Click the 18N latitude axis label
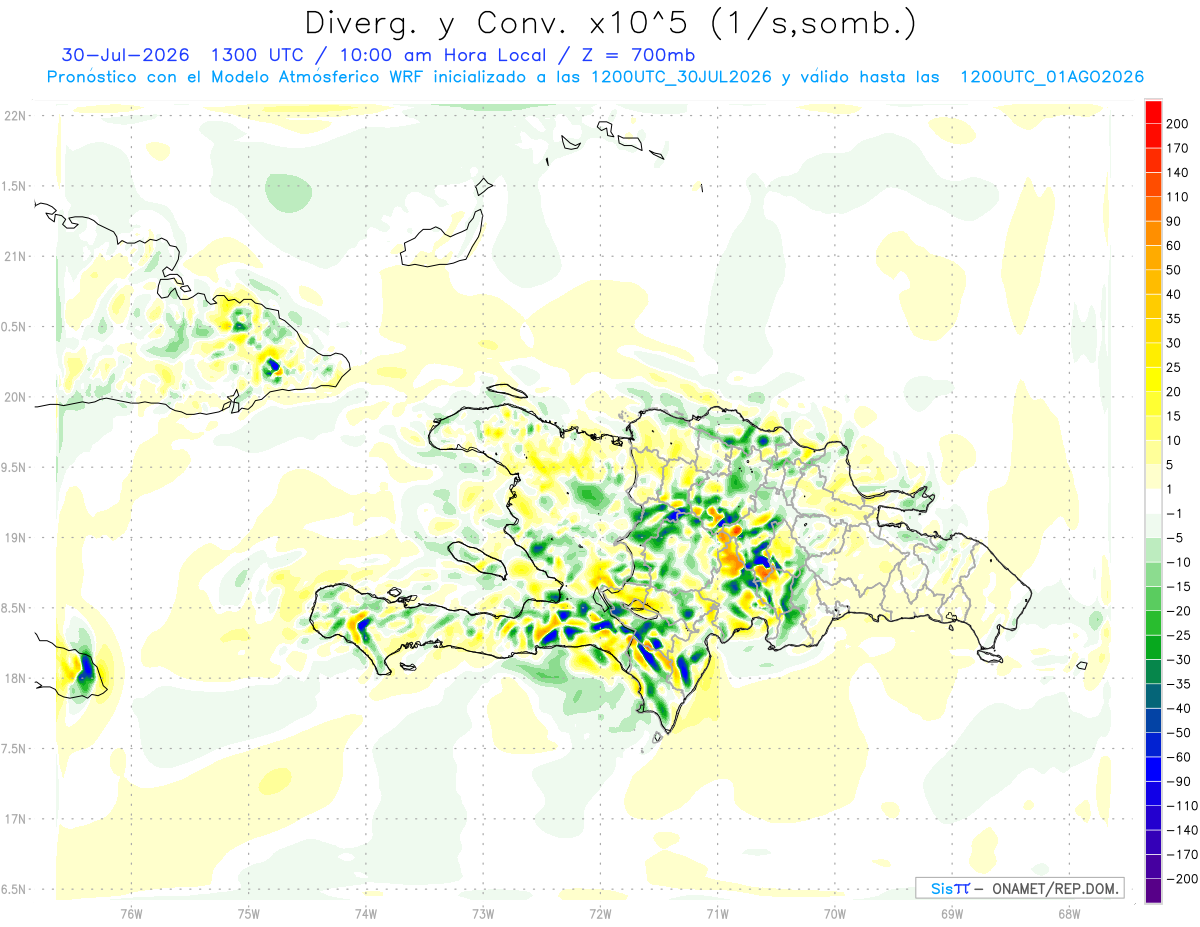This screenshot has width=1200, height=927. (x=14, y=678)
